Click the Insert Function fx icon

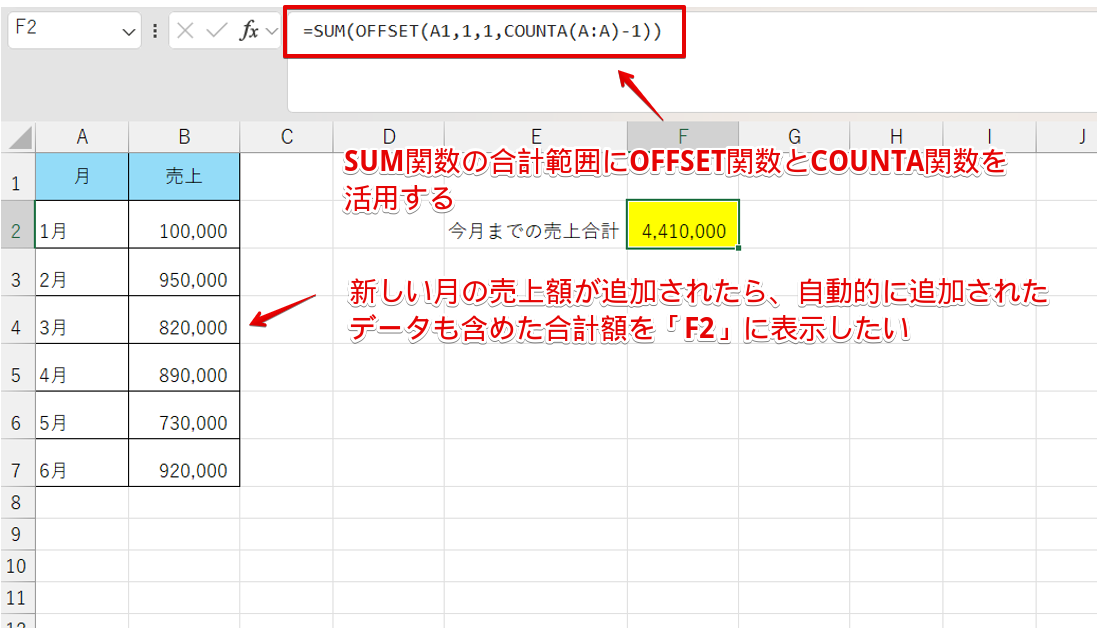click(x=248, y=29)
